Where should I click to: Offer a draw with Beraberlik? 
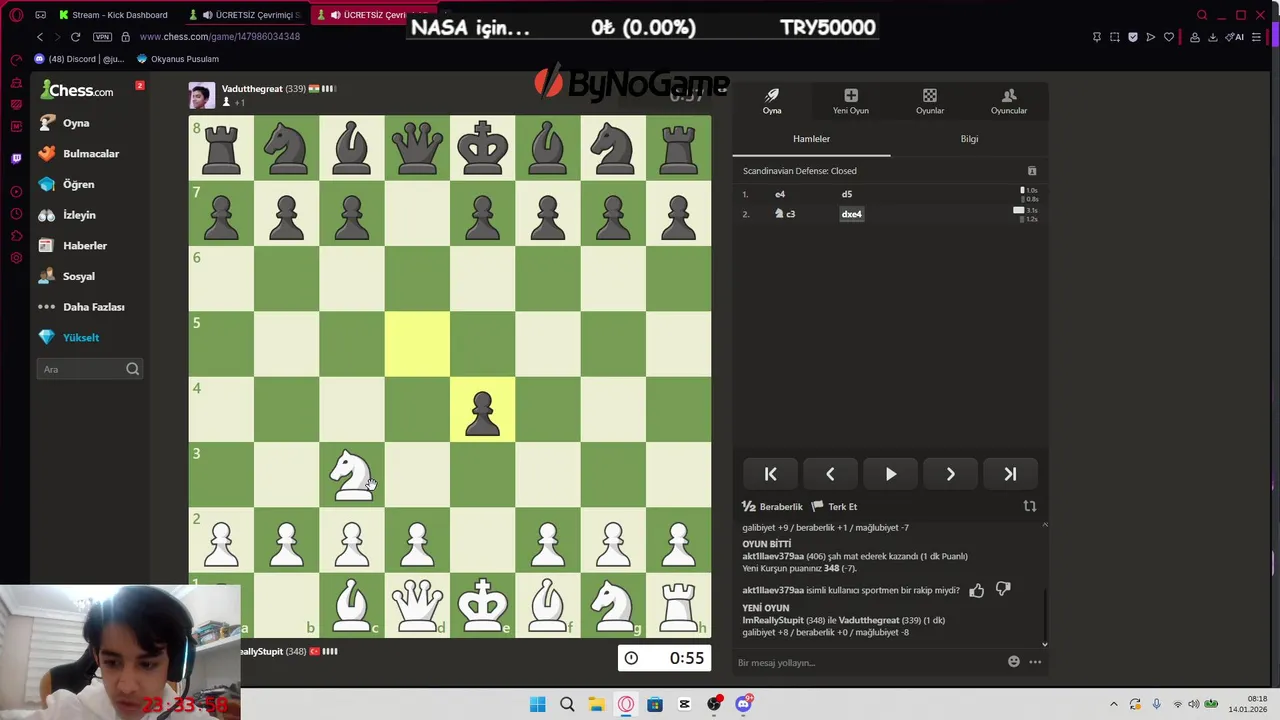point(772,507)
